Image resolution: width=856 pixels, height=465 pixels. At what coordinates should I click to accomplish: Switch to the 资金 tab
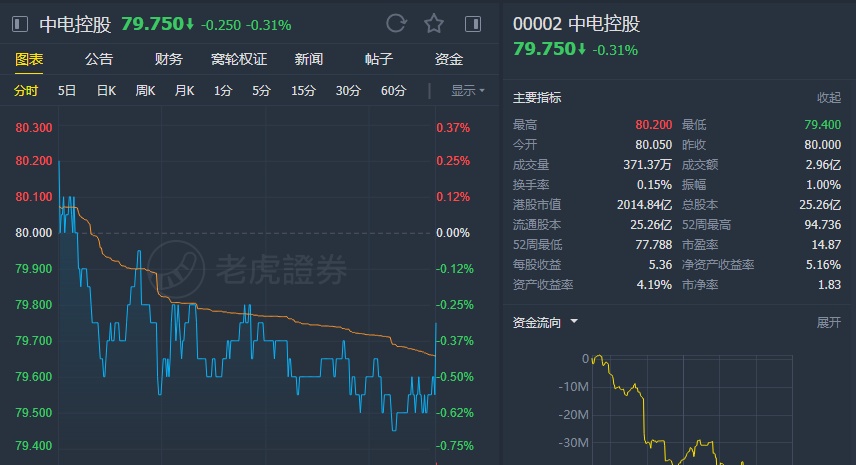(449, 59)
